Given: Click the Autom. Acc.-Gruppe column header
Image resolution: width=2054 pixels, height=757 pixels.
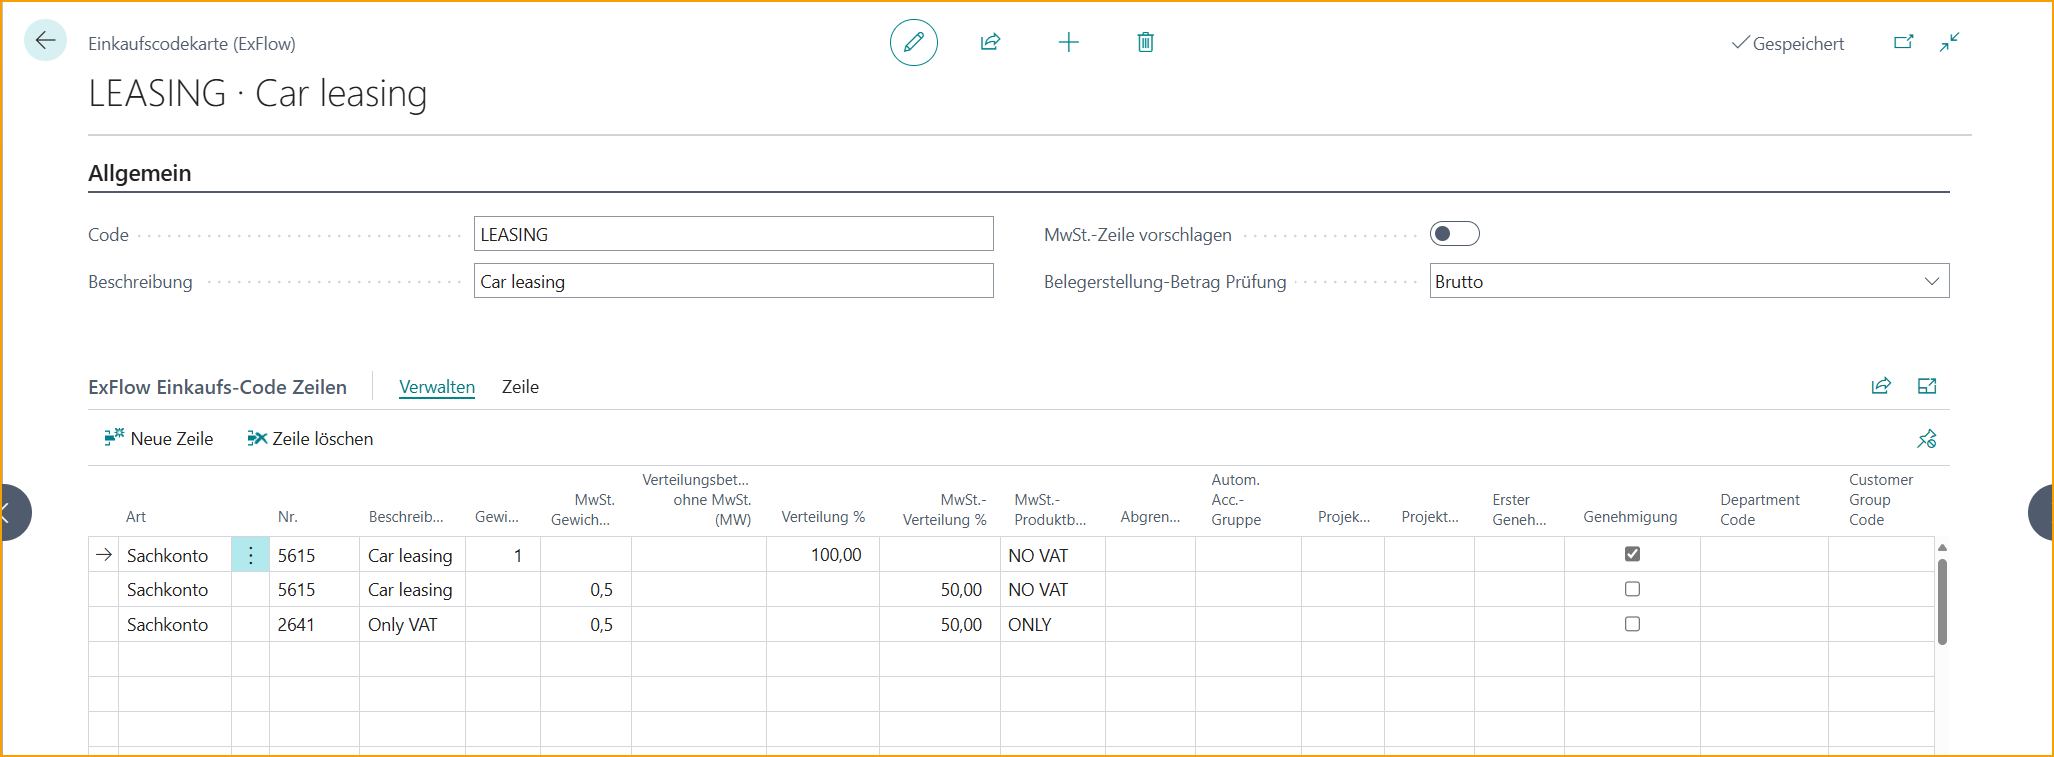Looking at the screenshot, I should coord(1236,499).
